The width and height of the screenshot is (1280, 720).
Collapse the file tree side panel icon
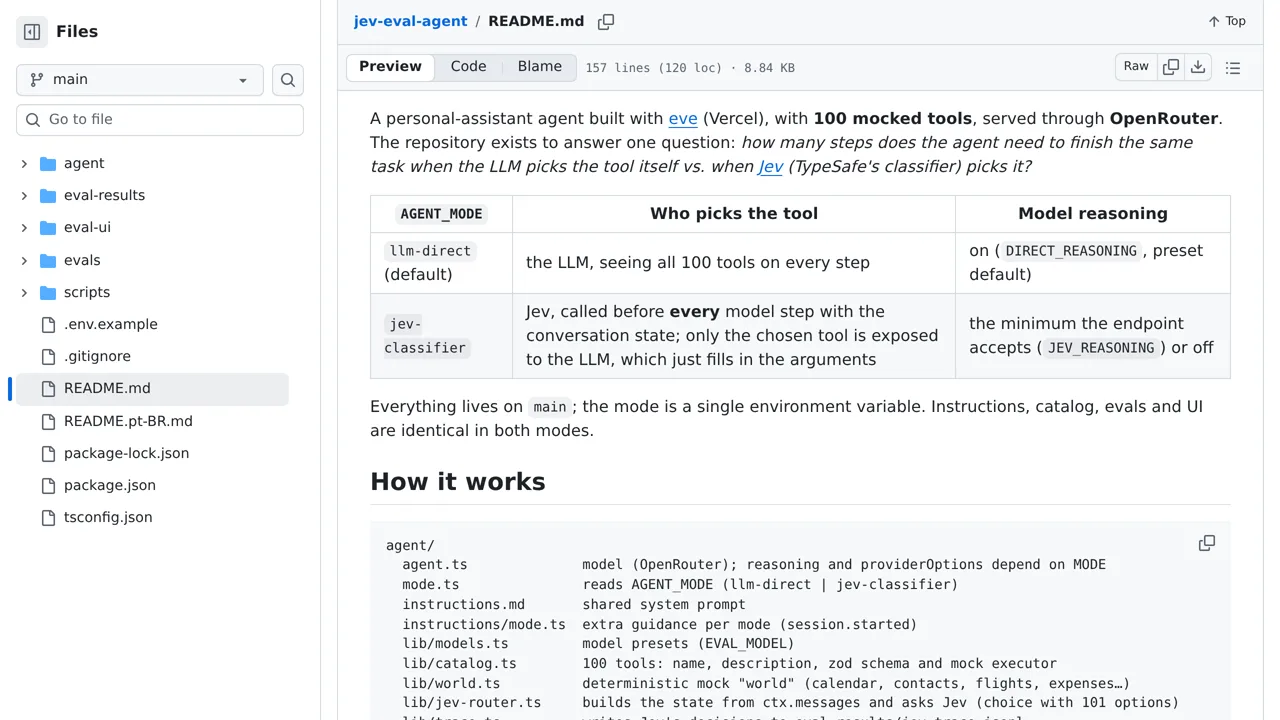coord(32,32)
